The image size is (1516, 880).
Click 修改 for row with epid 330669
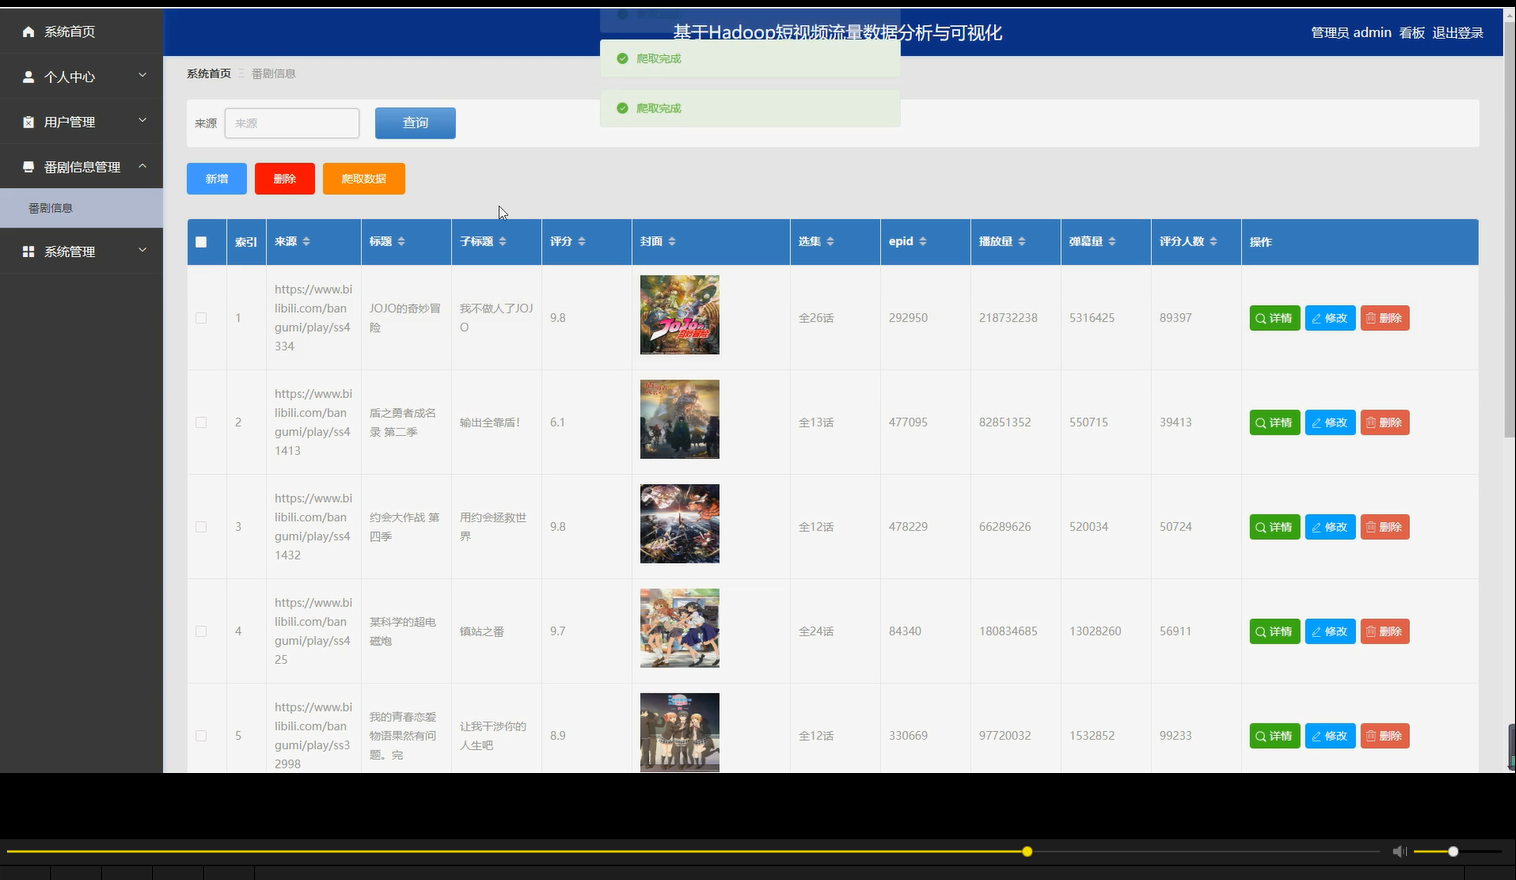click(x=1330, y=736)
